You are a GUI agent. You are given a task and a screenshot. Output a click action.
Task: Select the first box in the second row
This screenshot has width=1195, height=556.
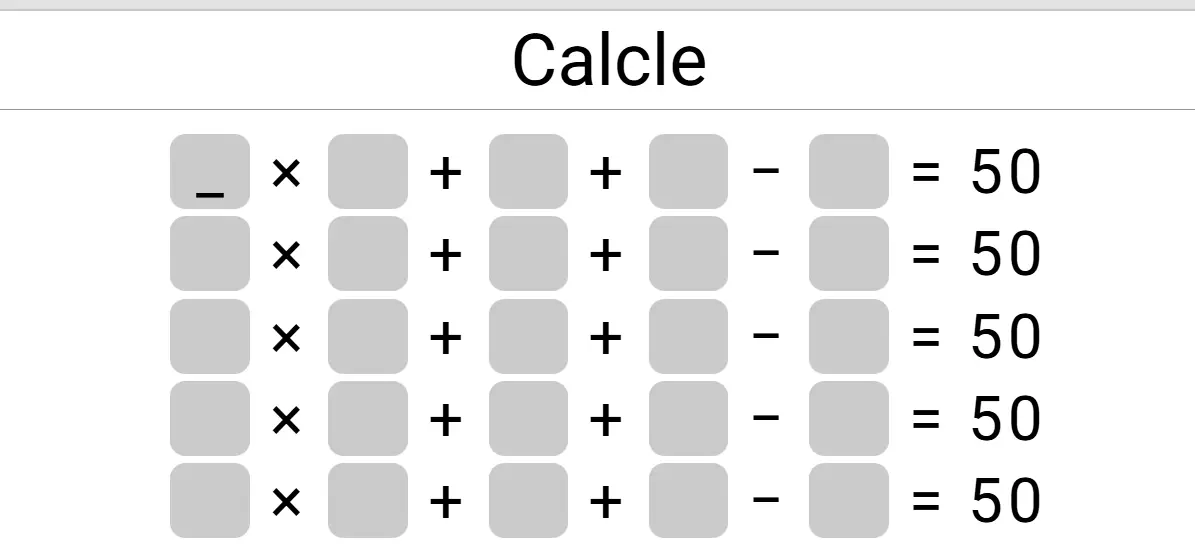(x=210, y=254)
